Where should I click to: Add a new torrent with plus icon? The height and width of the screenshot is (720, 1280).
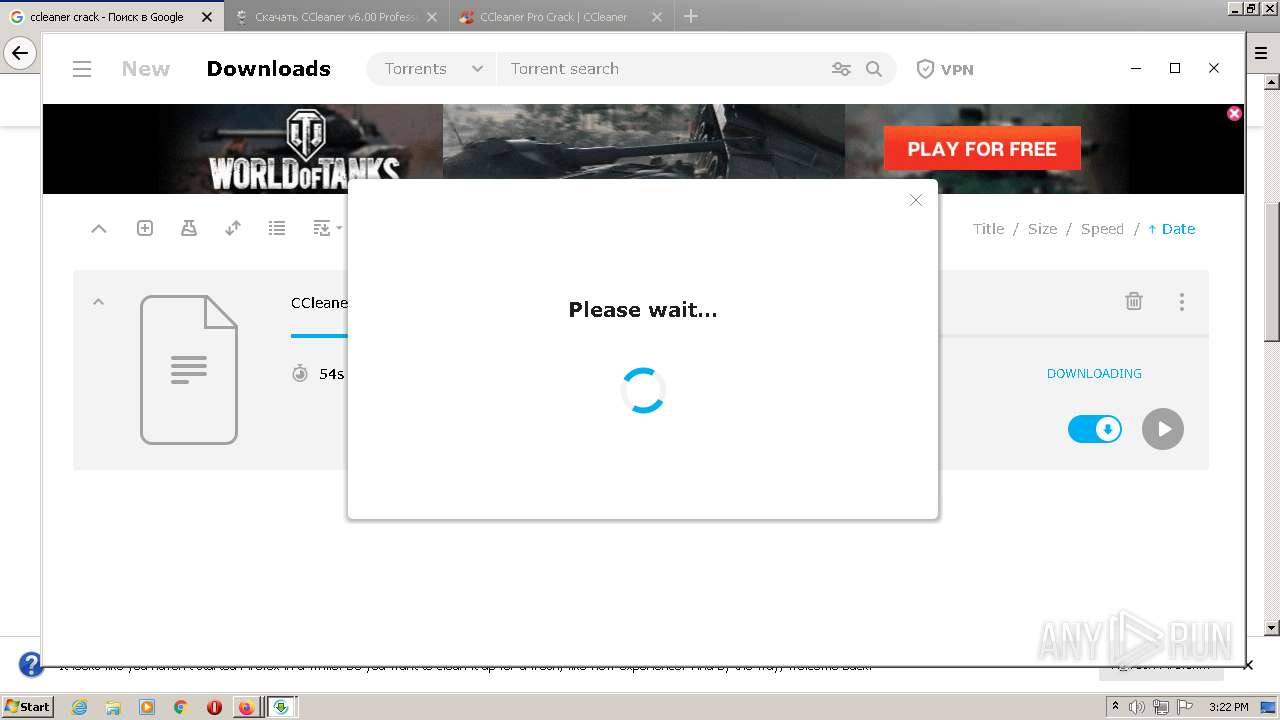(145, 228)
